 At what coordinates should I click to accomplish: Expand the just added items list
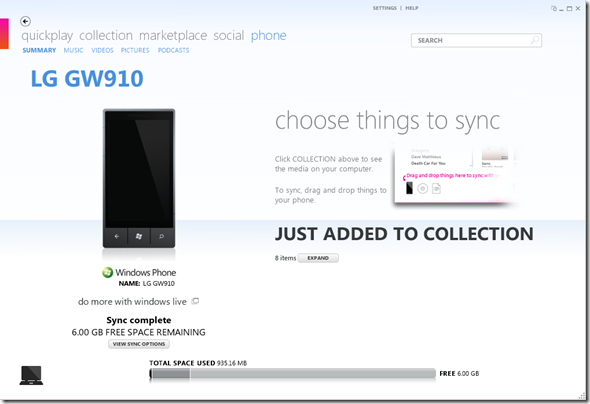[x=318, y=258]
